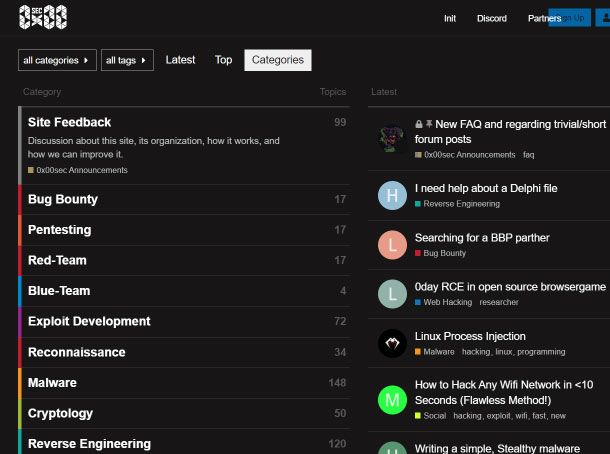Expand the all tags dropdown
This screenshot has width=610, height=454.
click(x=127, y=60)
